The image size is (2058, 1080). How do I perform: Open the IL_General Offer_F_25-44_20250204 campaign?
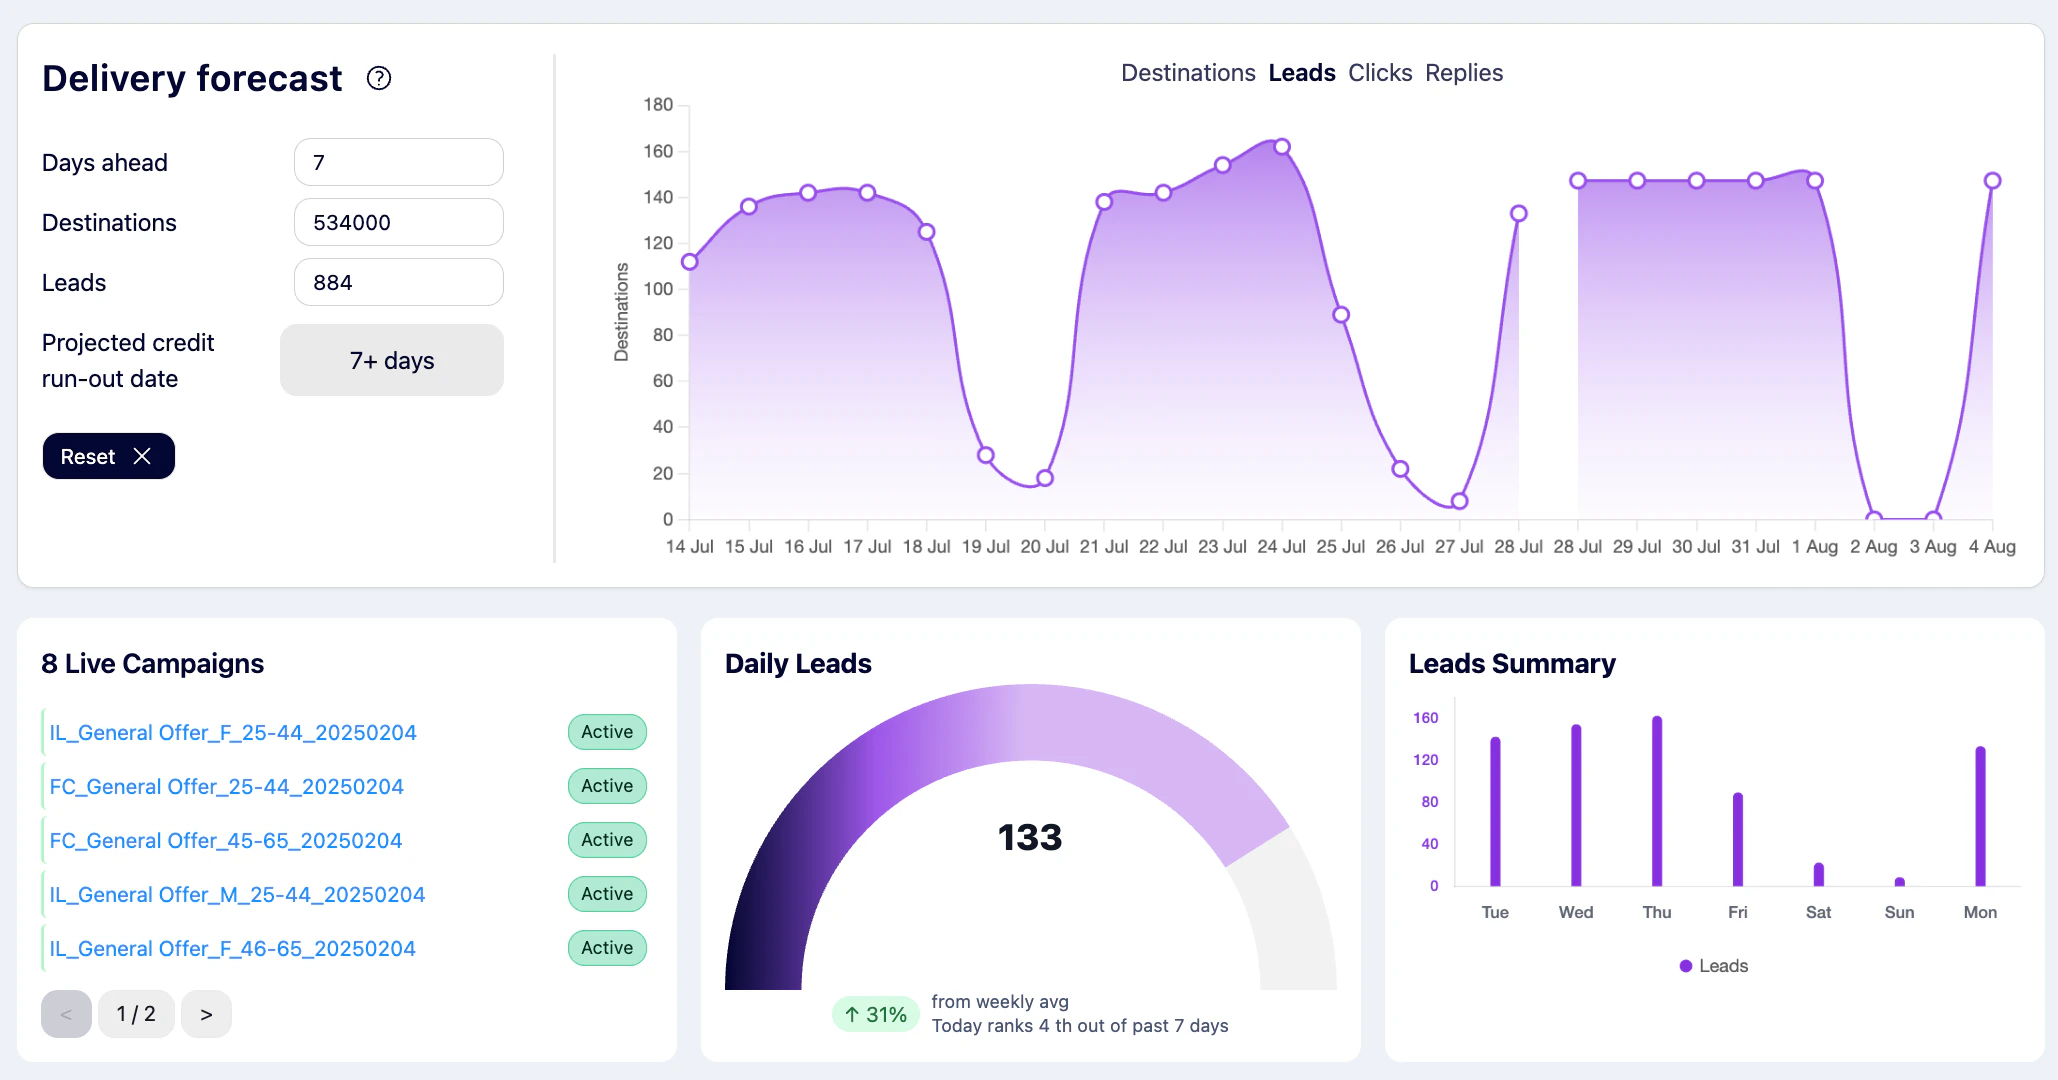point(233,732)
